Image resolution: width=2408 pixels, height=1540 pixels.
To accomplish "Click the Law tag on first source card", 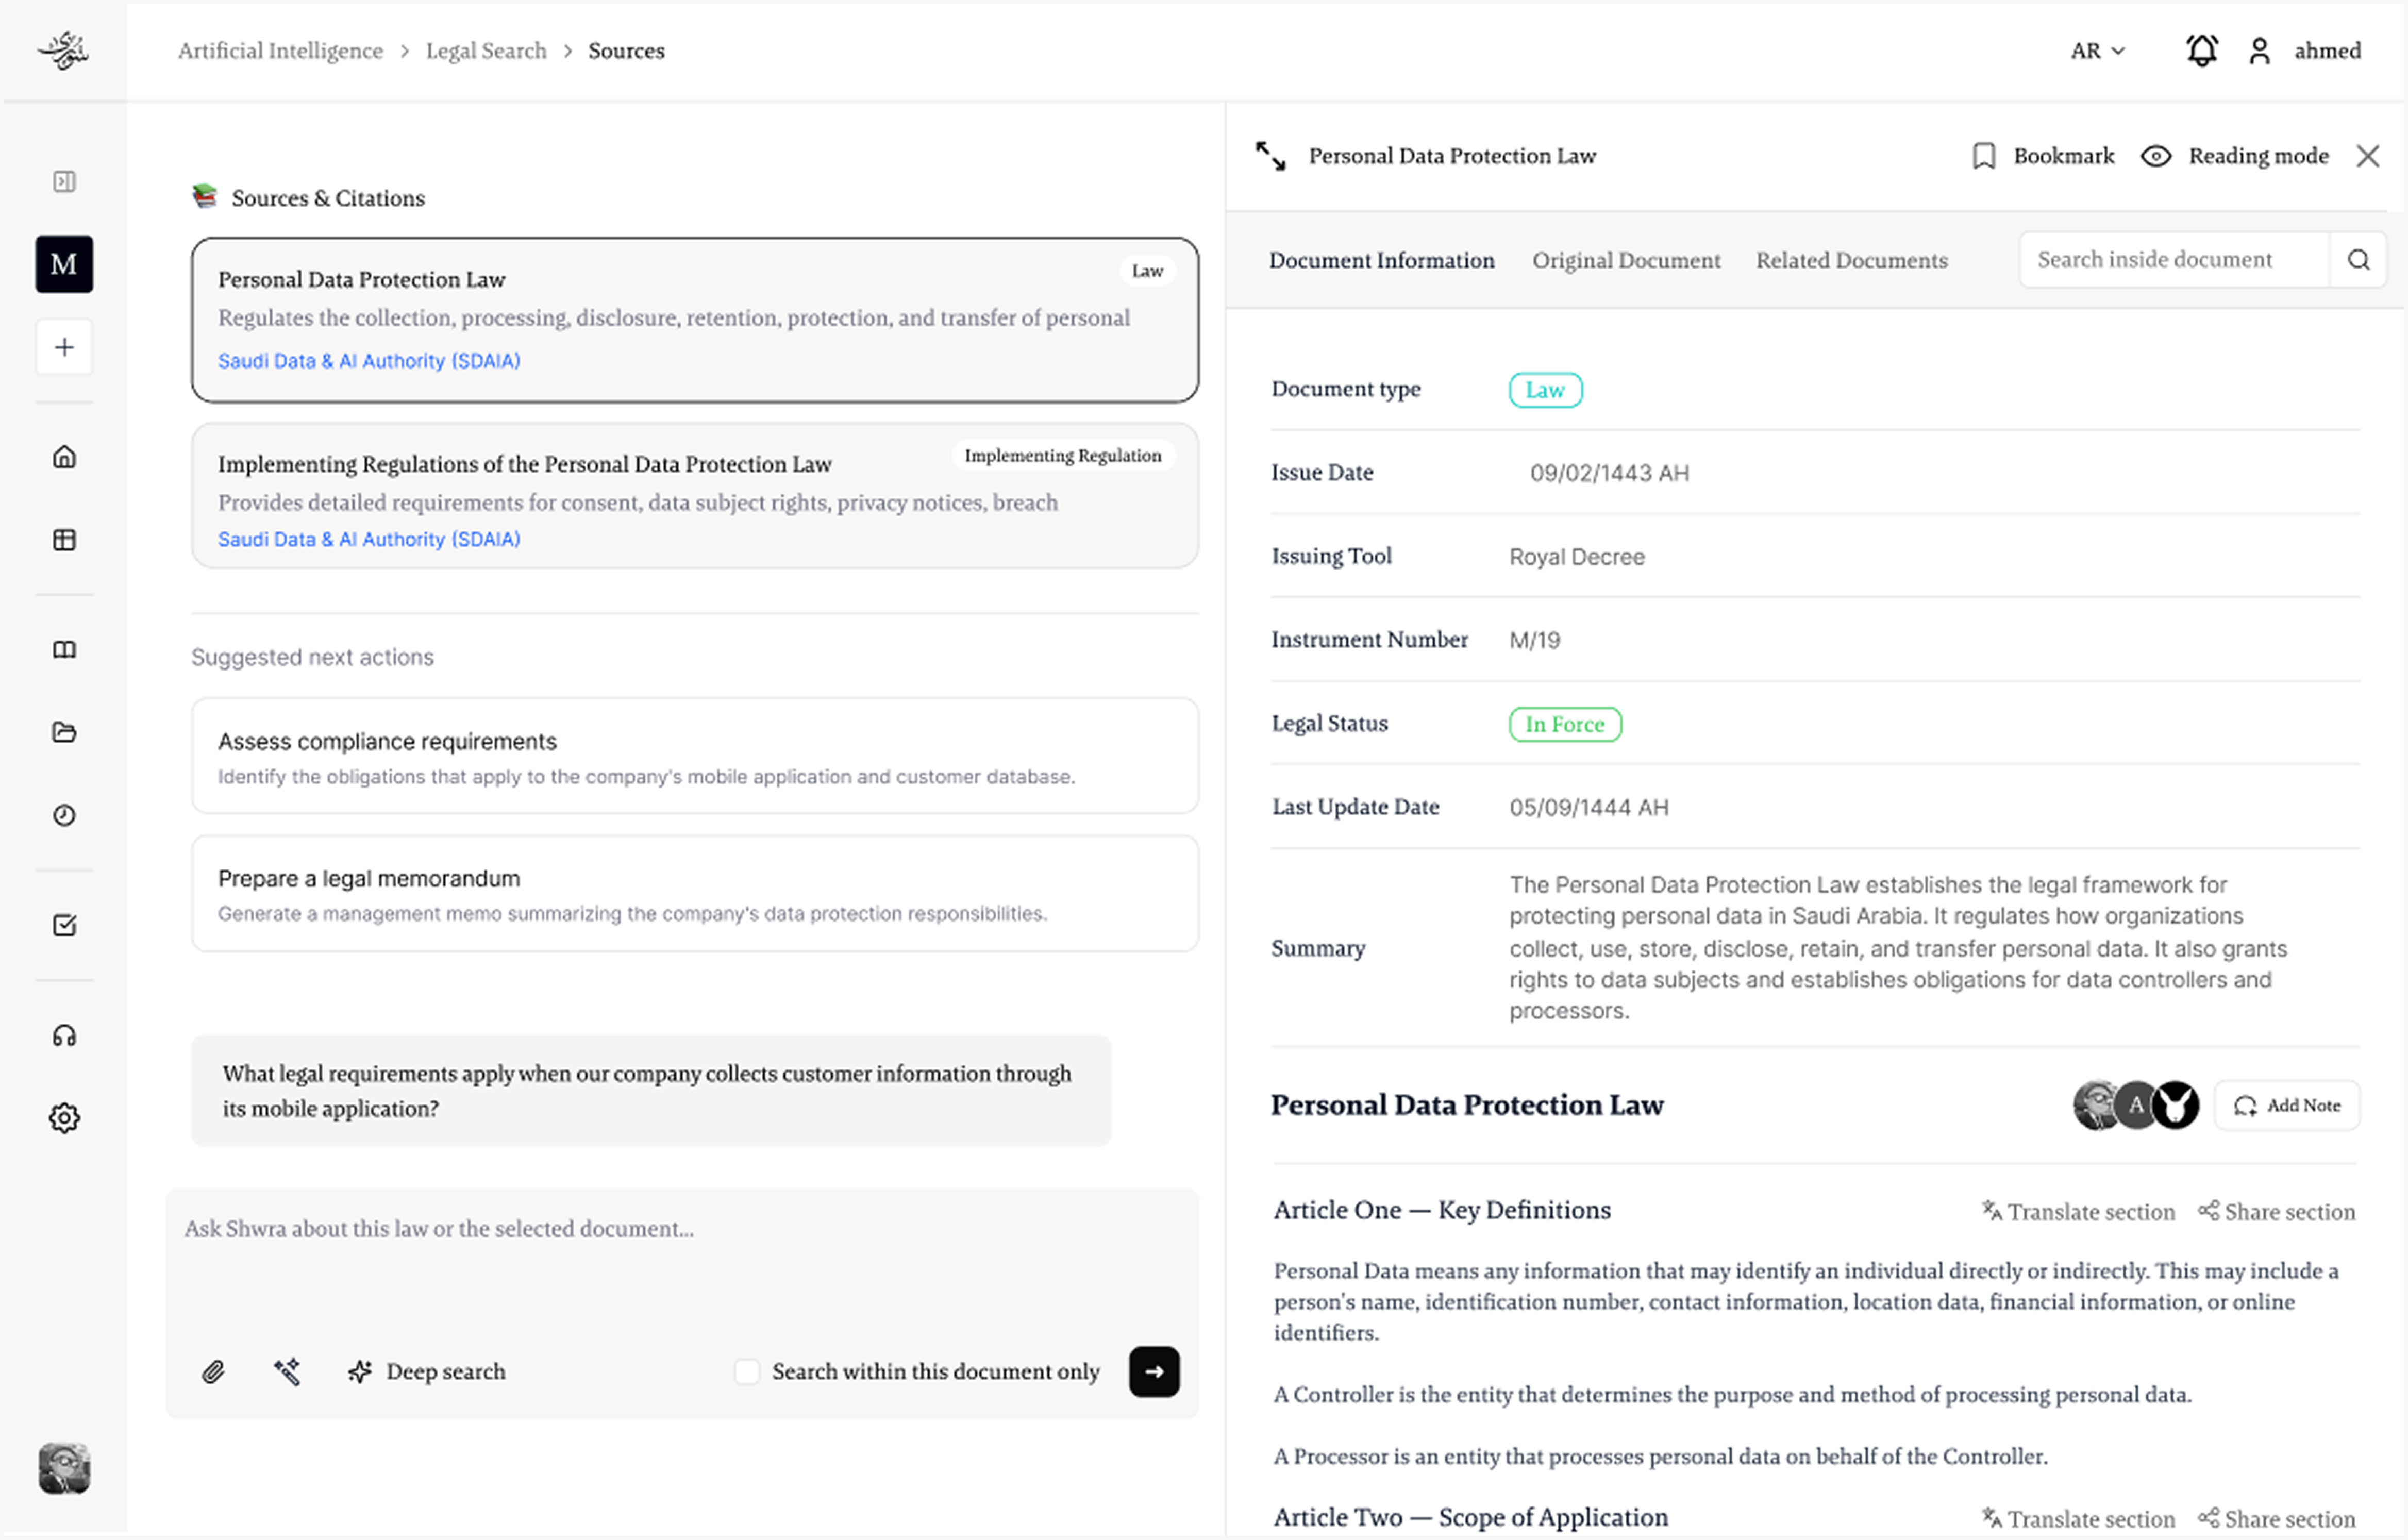I will (x=1147, y=271).
